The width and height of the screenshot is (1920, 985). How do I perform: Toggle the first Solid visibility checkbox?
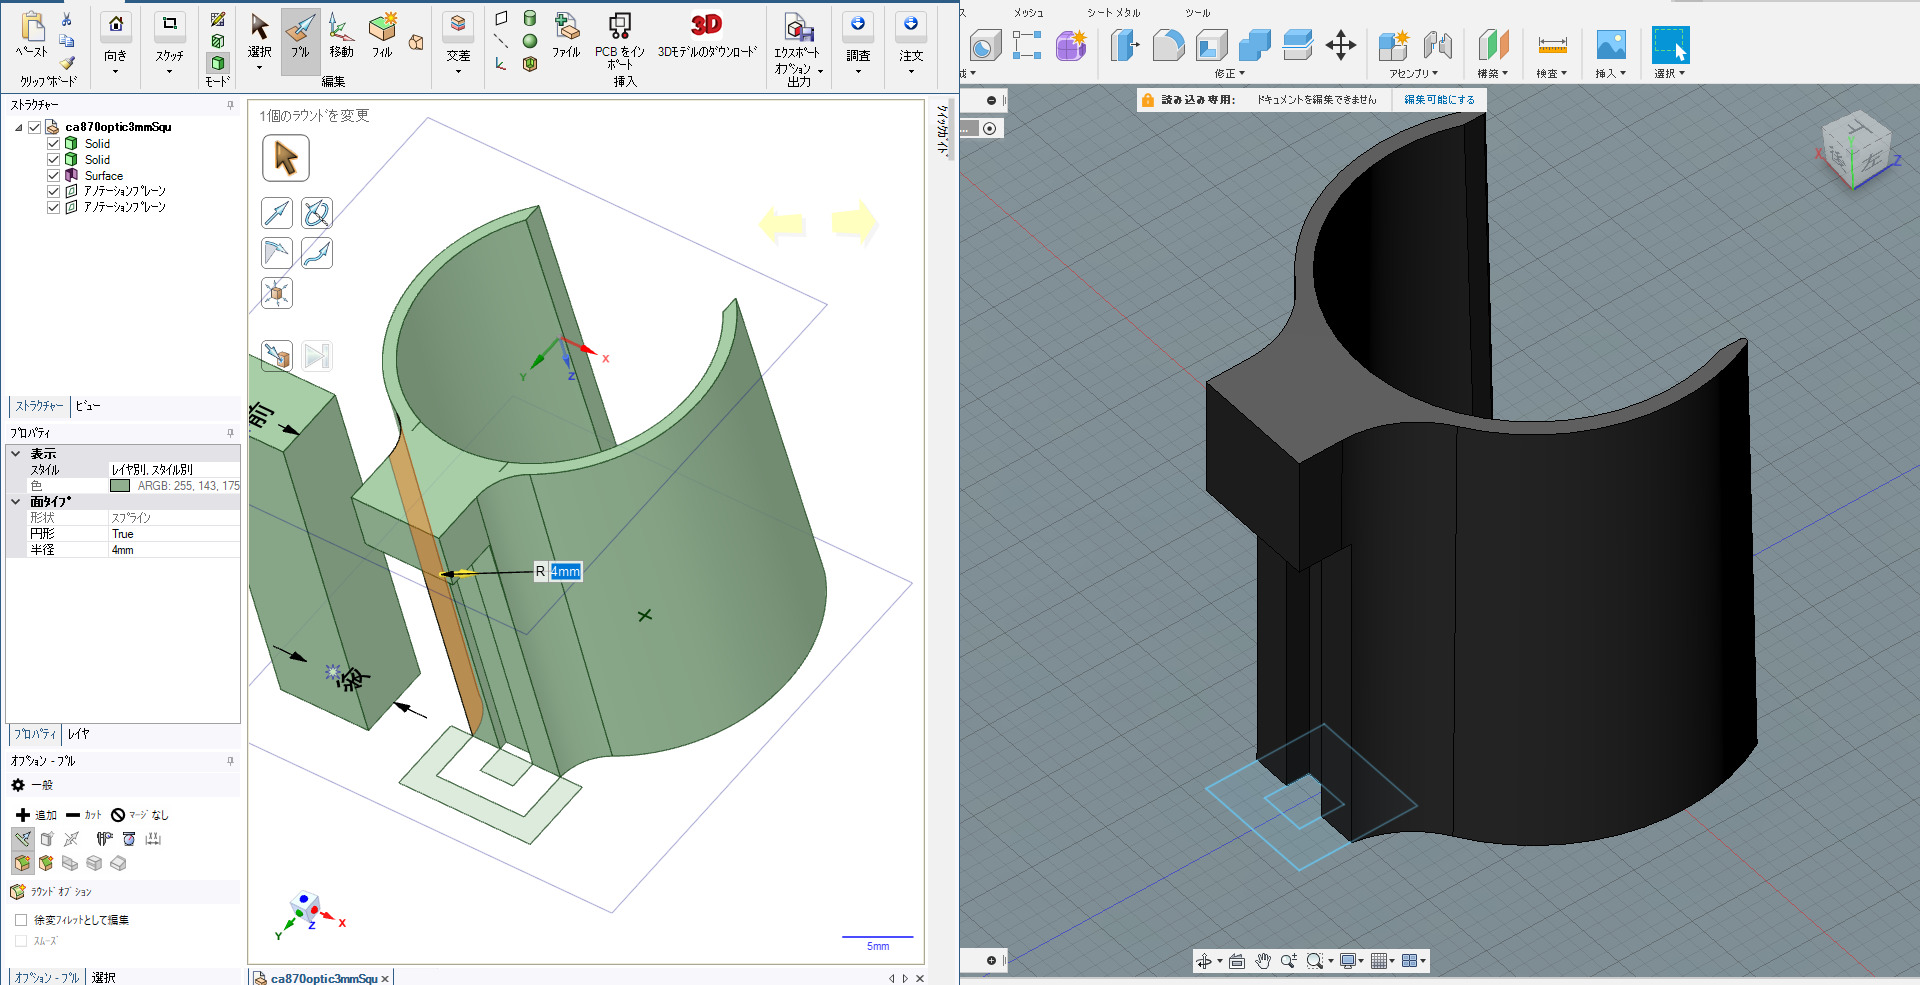tap(54, 143)
